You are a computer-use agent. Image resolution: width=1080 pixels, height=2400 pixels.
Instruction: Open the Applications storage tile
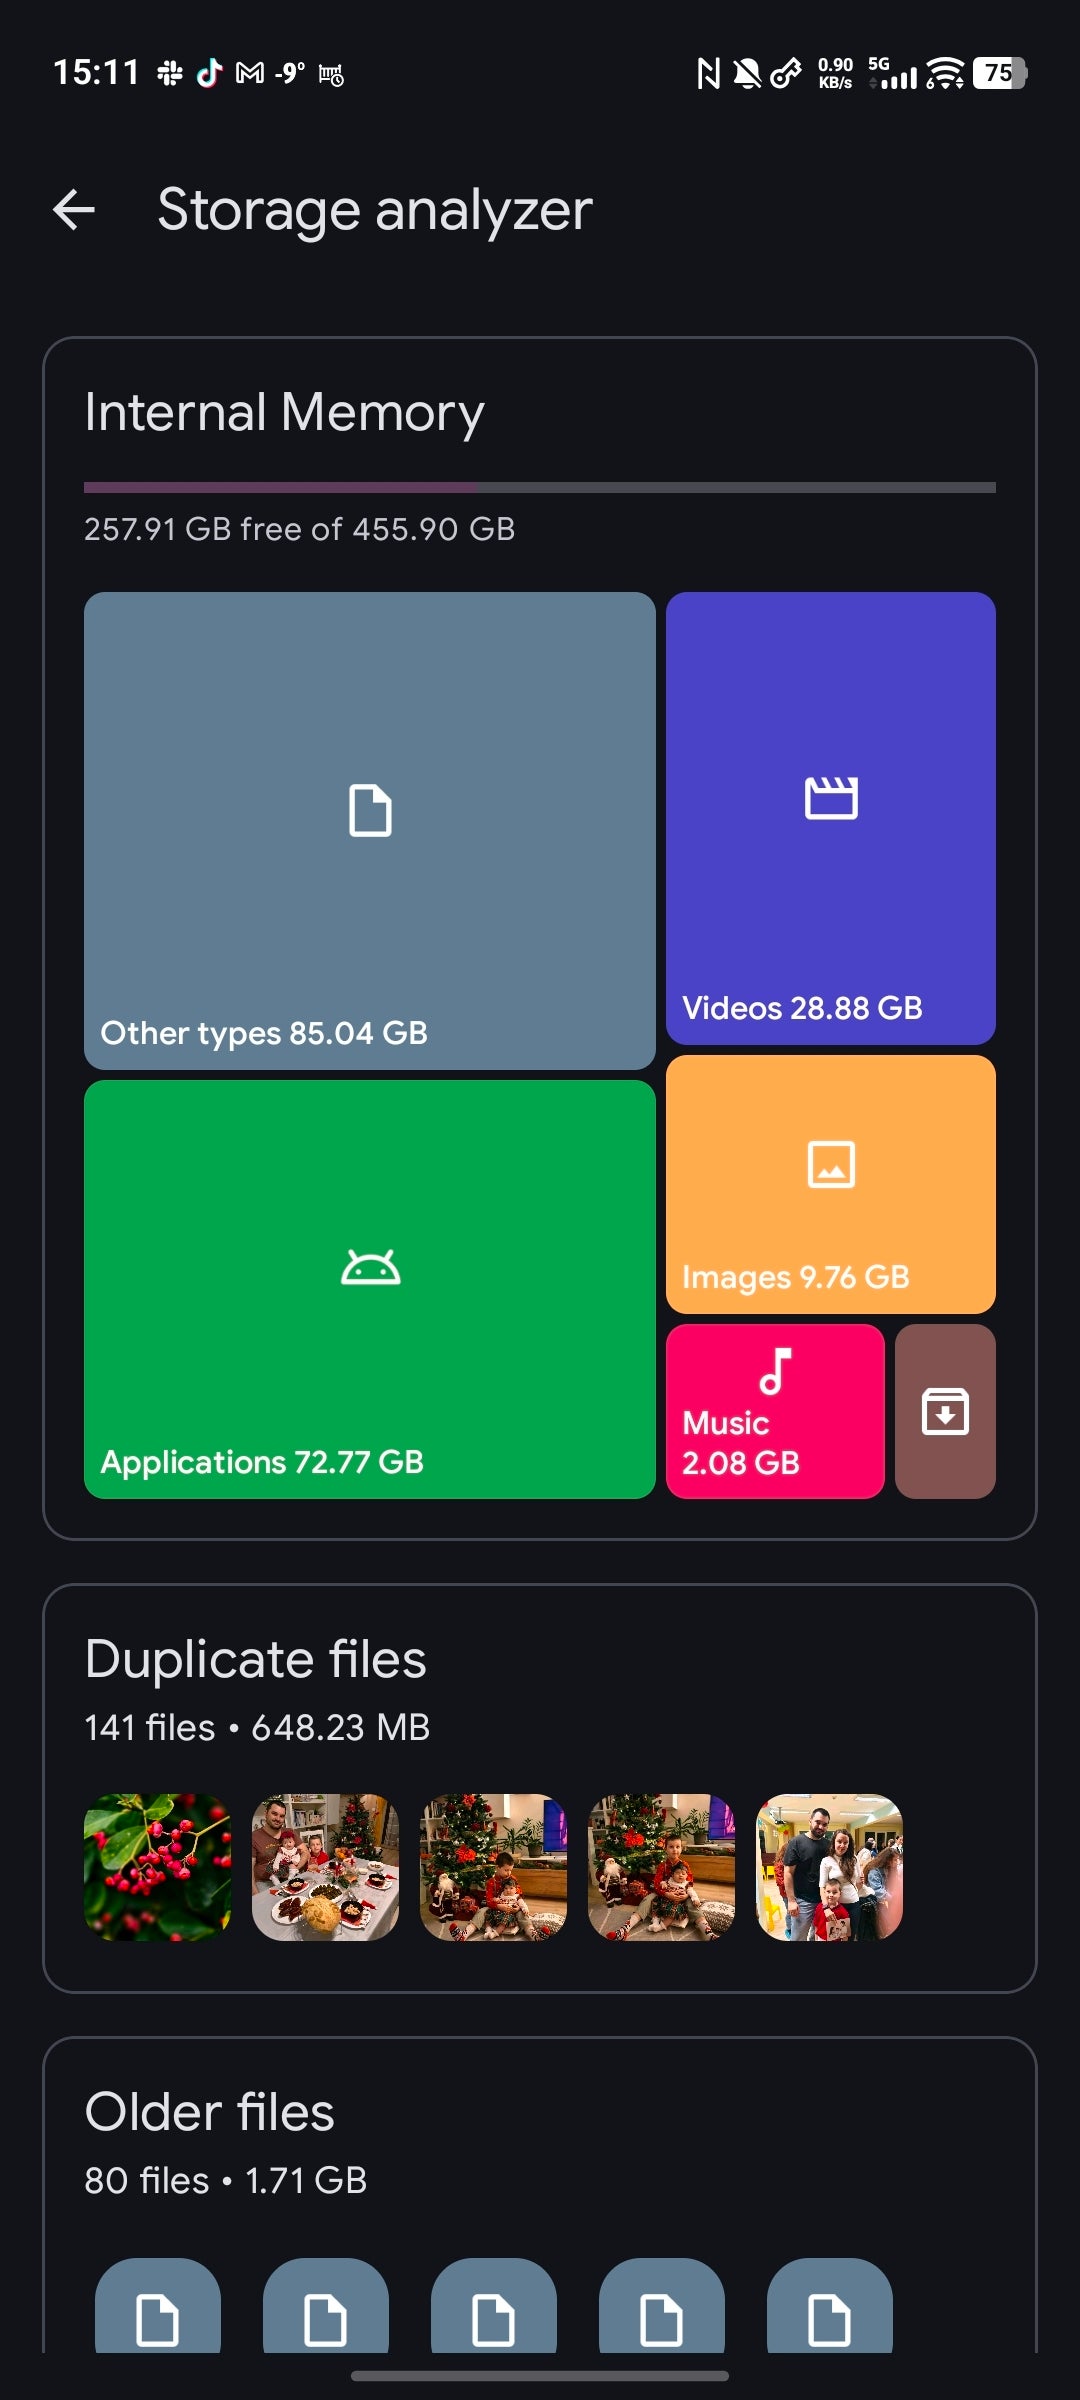pyautogui.click(x=369, y=1288)
